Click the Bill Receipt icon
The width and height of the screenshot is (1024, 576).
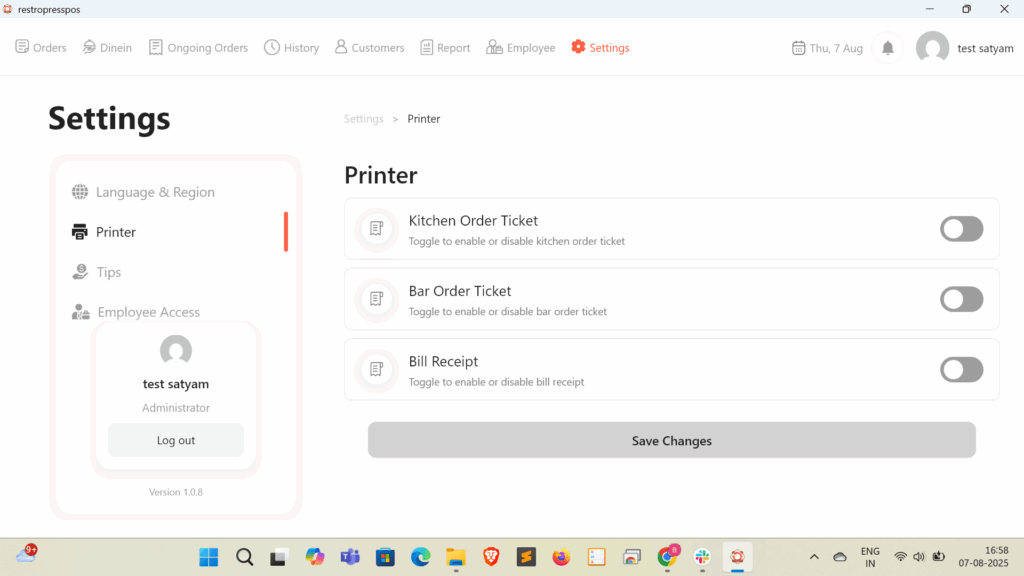pyautogui.click(x=377, y=369)
